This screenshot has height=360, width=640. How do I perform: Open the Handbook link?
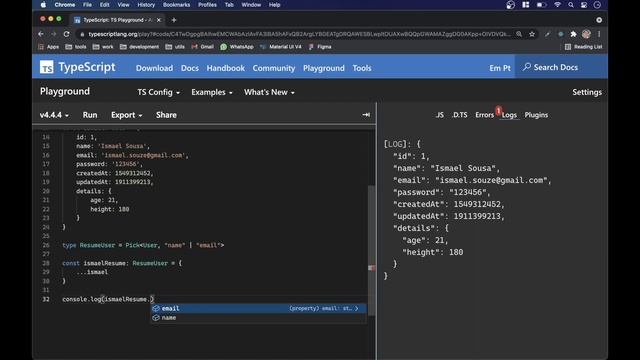226,68
